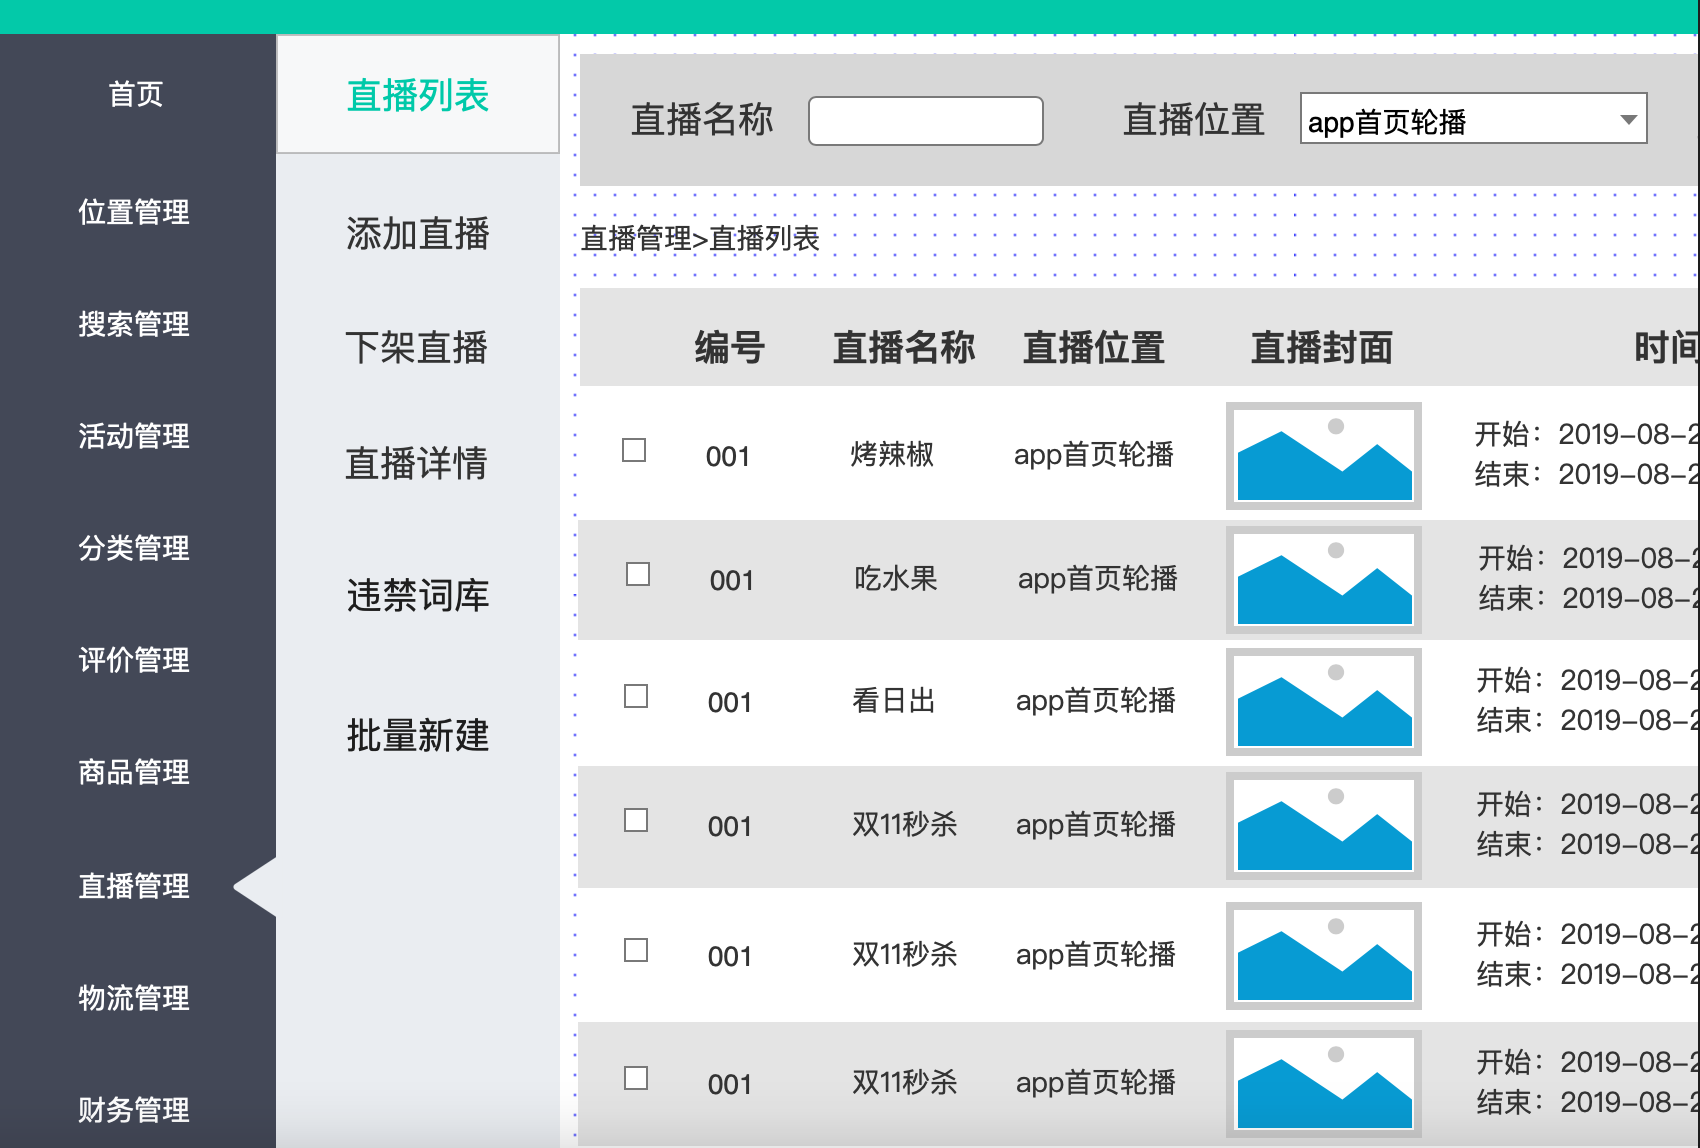The width and height of the screenshot is (1700, 1148).
Task: Open 评价管理 in the sidebar
Action: 134,660
